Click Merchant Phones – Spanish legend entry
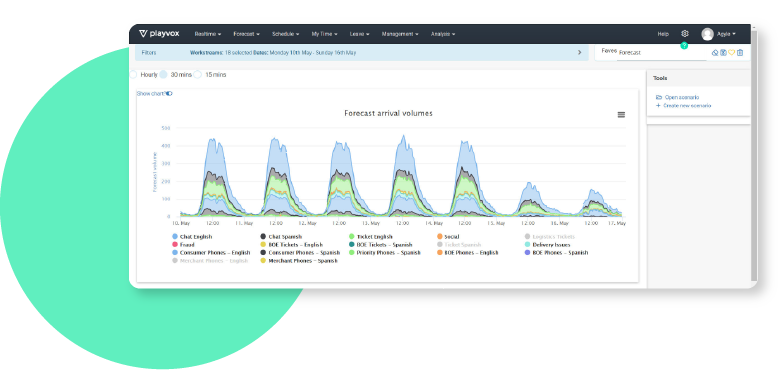 click(x=299, y=261)
